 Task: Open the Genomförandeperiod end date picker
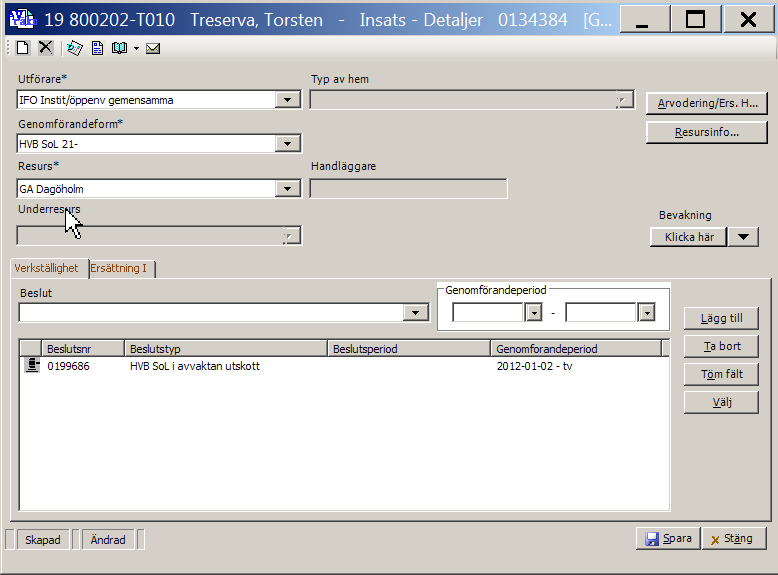pos(647,313)
